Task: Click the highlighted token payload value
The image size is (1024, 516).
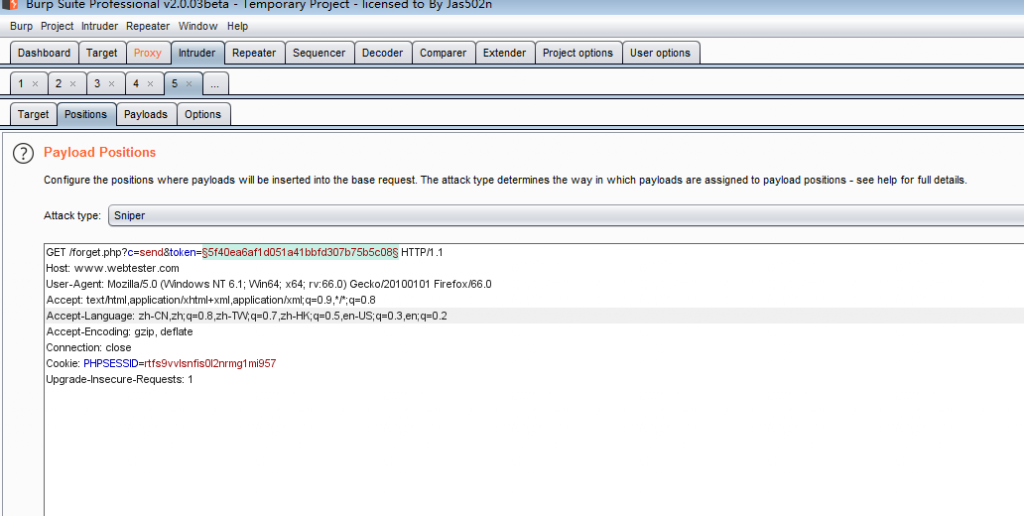Action: click(x=300, y=253)
